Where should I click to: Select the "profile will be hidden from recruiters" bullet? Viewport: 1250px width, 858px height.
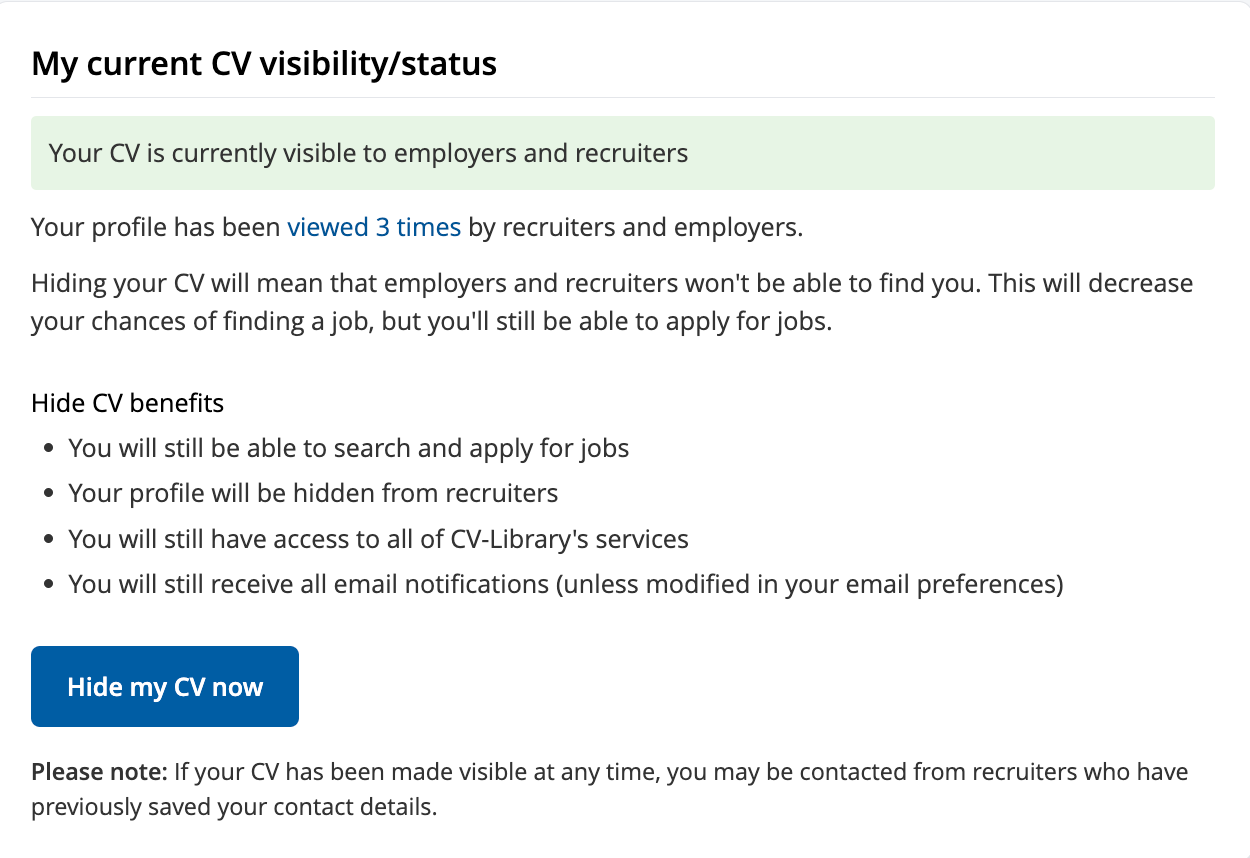pos(313,493)
